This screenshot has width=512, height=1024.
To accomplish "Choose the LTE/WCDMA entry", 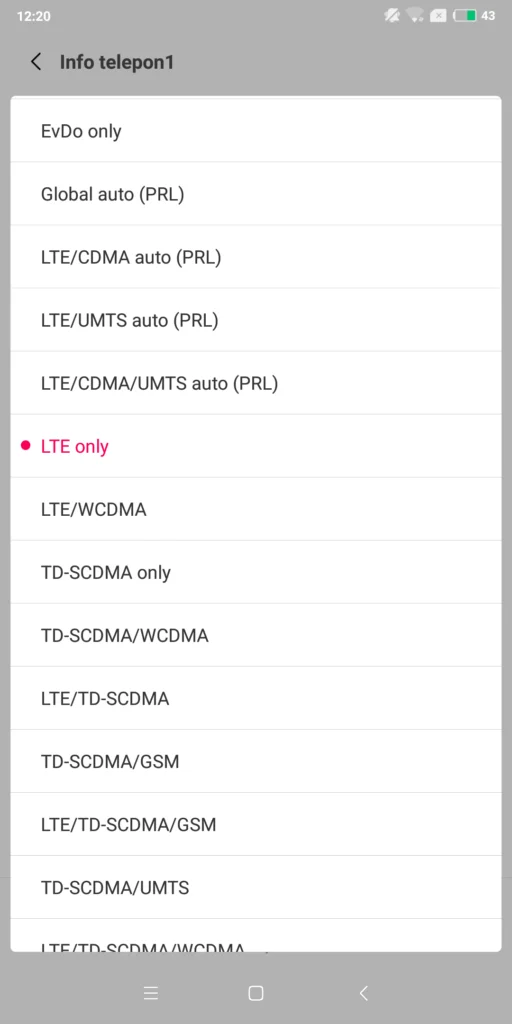I will [x=256, y=509].
